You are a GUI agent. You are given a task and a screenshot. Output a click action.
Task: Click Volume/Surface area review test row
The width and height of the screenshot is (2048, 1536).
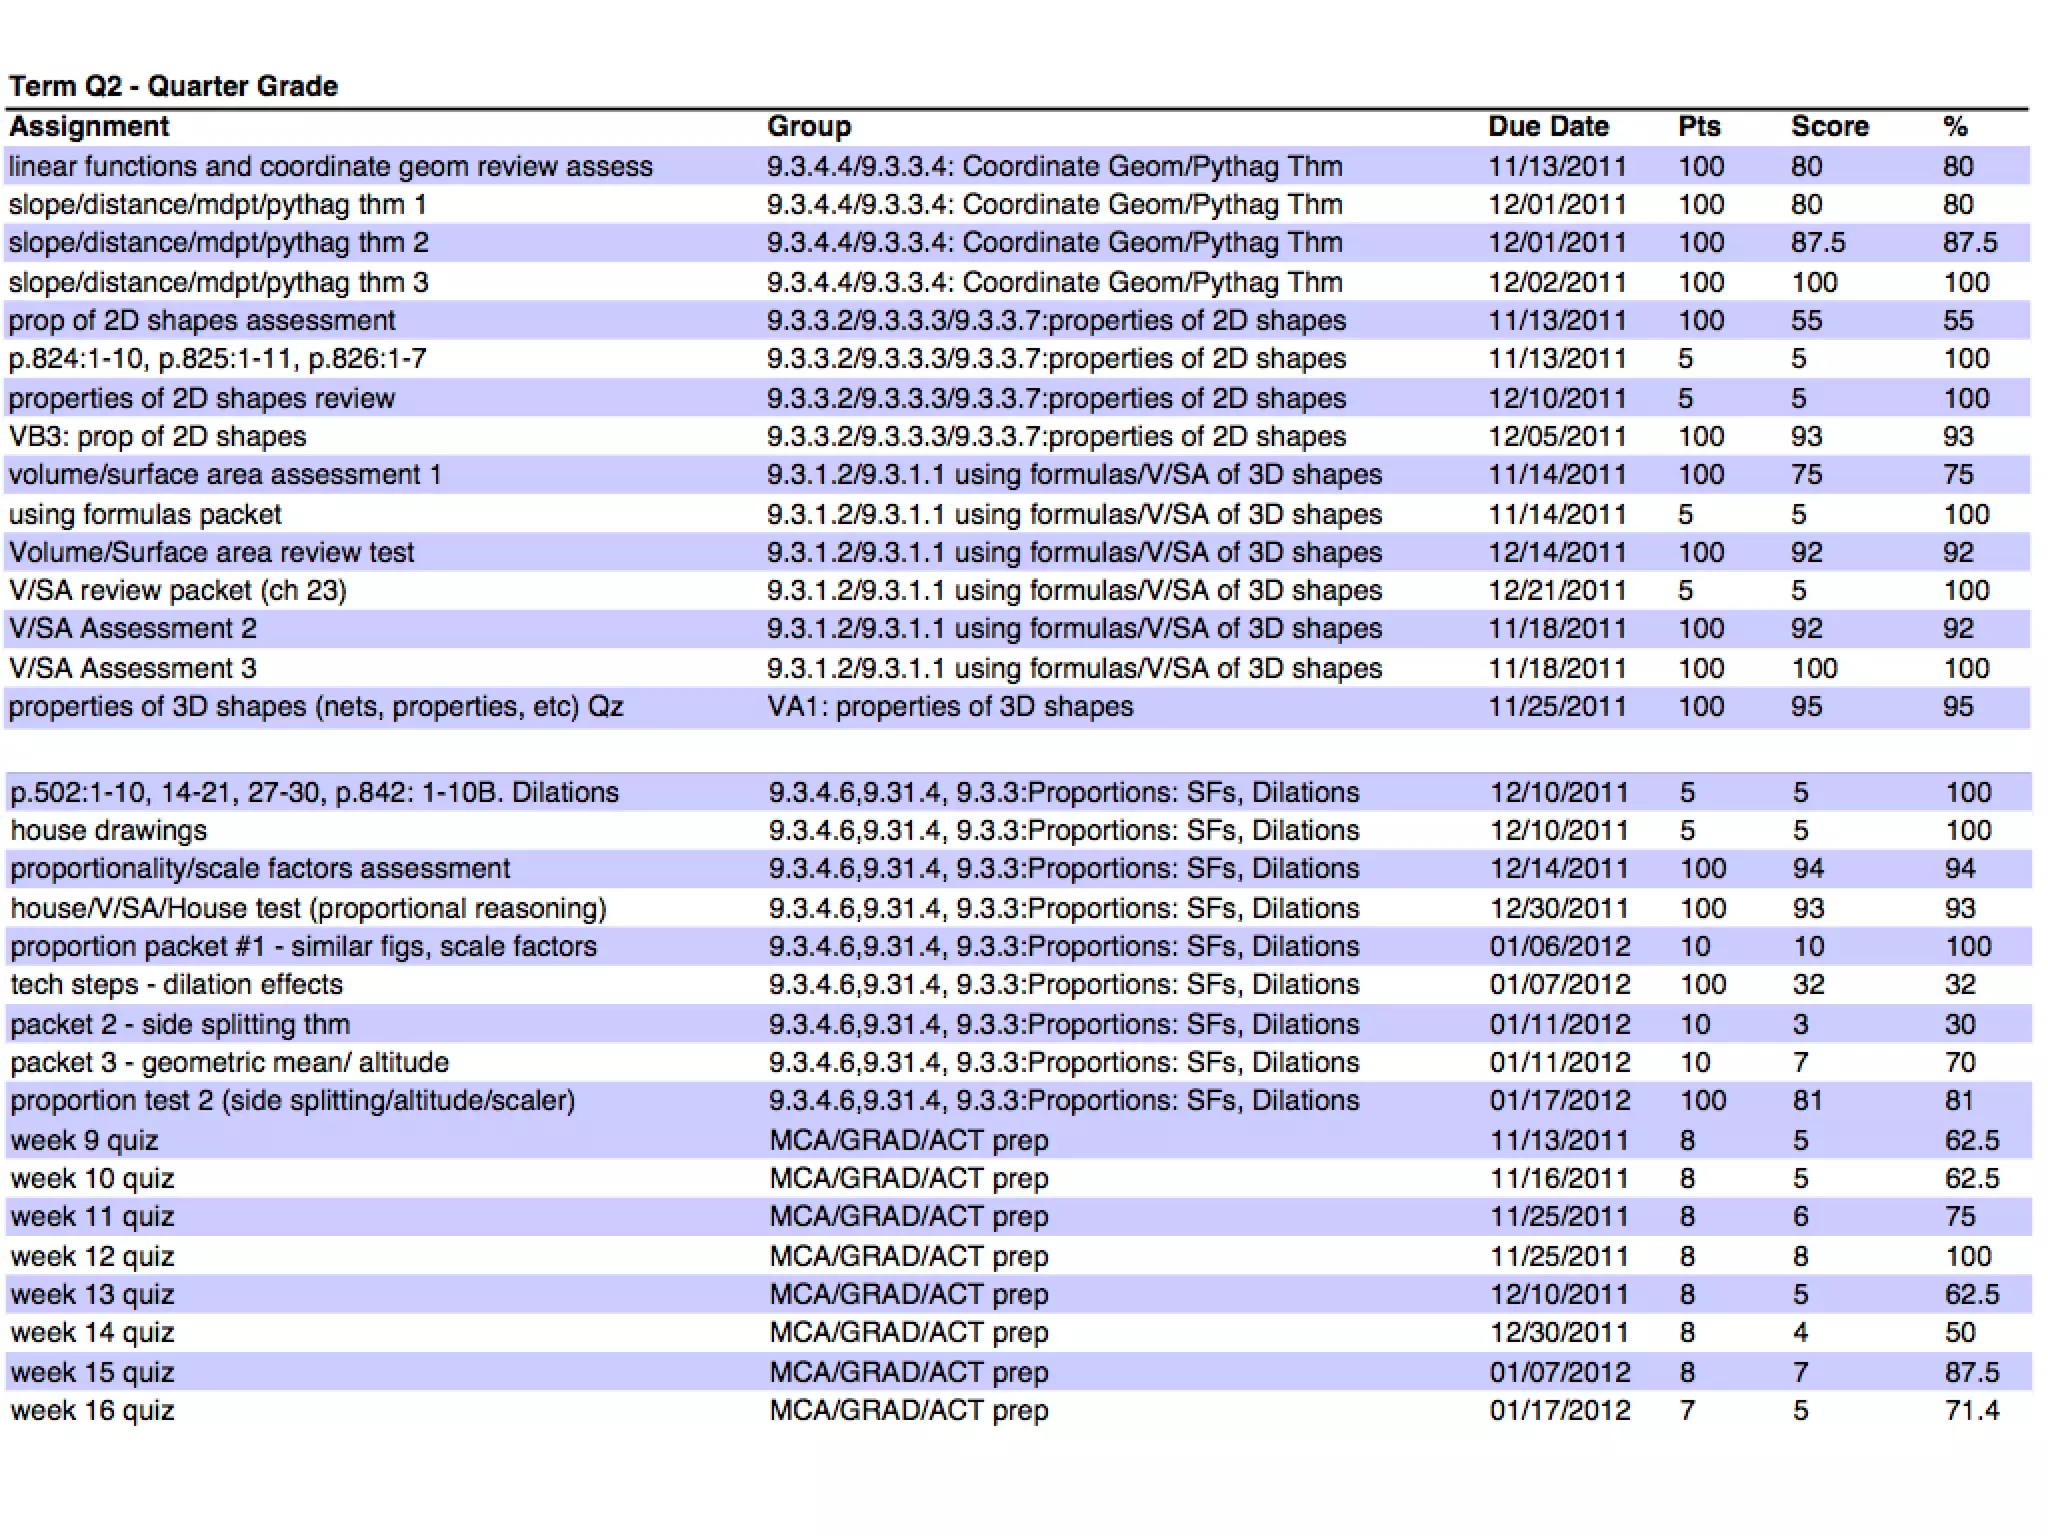211,553
